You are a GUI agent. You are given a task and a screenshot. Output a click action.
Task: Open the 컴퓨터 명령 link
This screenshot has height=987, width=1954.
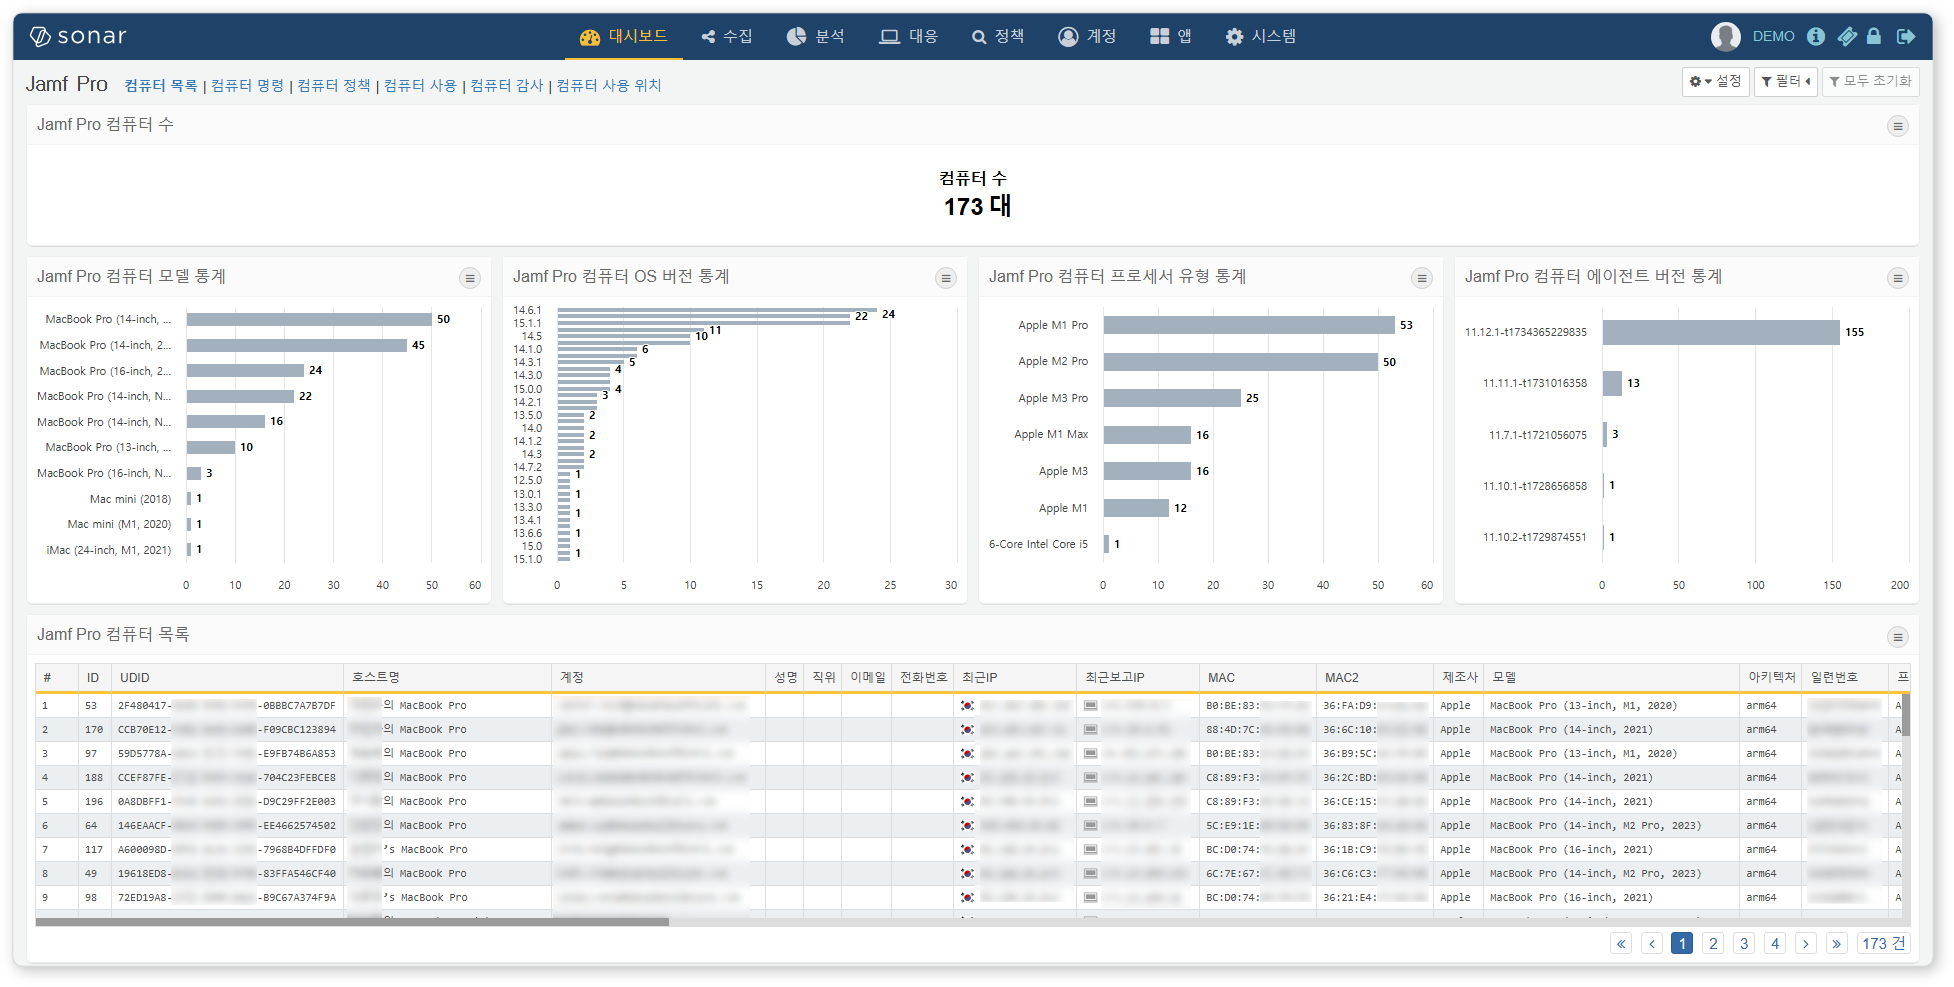(x=247, y=86)
